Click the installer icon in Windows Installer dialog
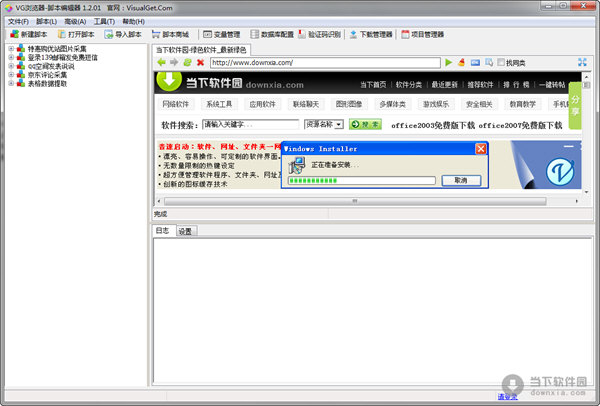 pyautogui.click(x=297, y=165)
